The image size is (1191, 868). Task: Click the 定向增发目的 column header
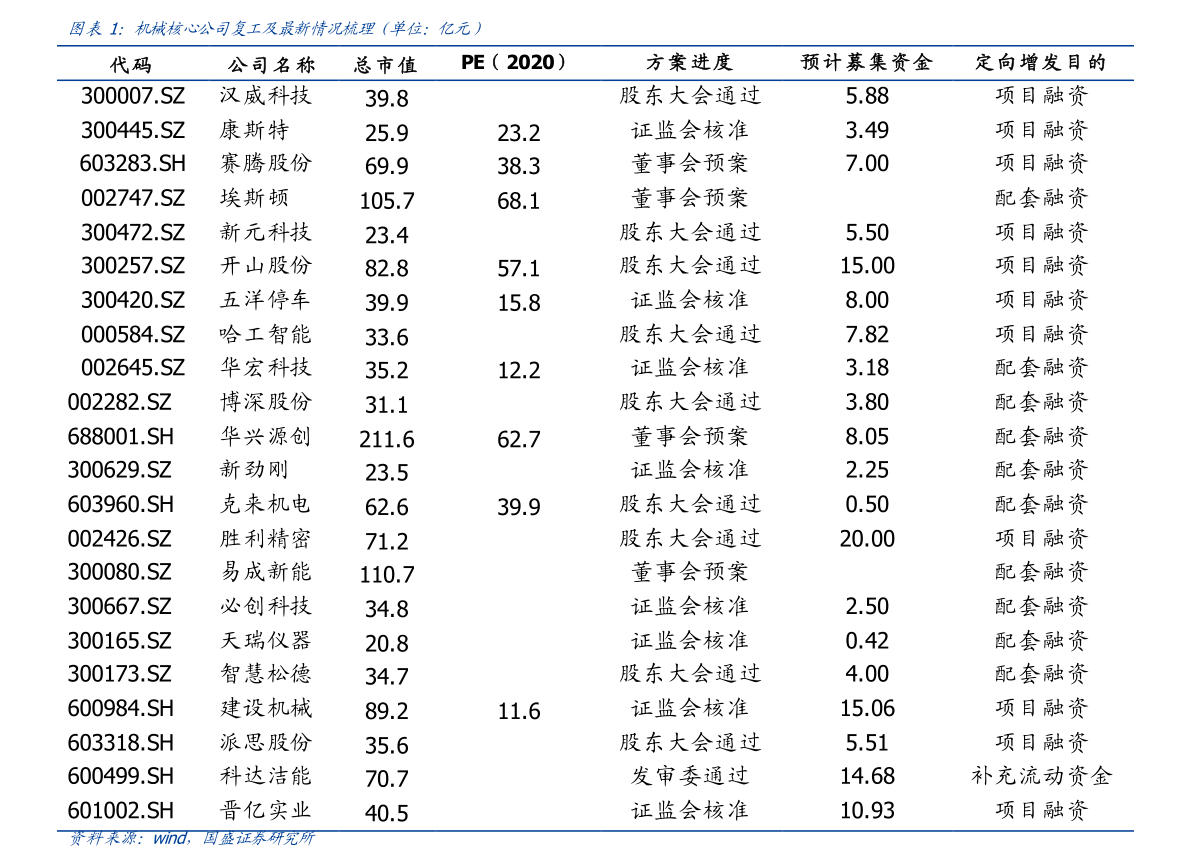[x=1040, y=63]
